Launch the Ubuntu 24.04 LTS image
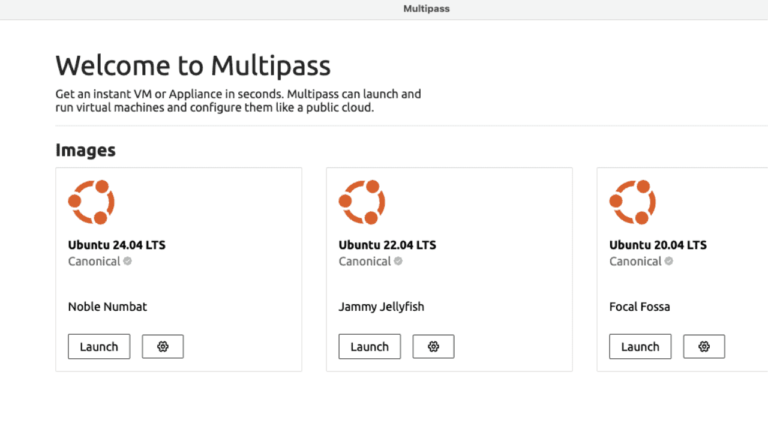768x432 pixels. coord(99,346)
